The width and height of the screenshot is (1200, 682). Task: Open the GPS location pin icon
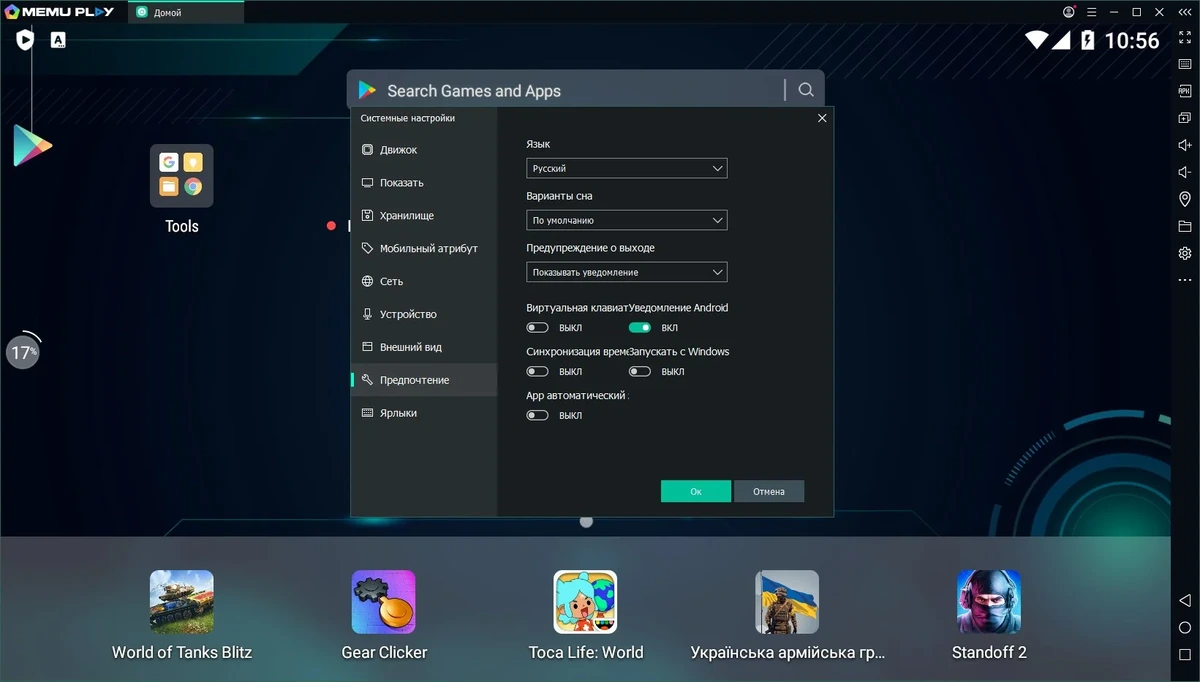point(1185,199)
